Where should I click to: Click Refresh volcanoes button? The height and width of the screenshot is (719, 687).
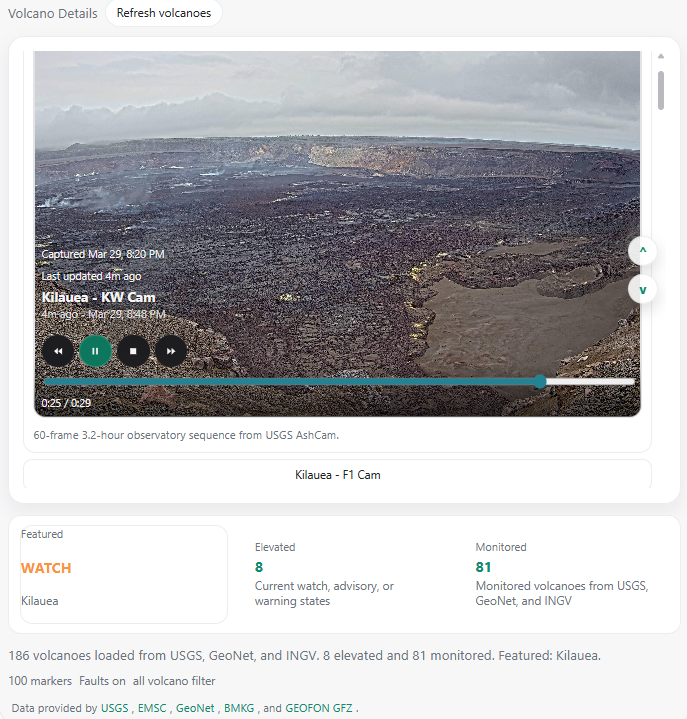(164, 13)
